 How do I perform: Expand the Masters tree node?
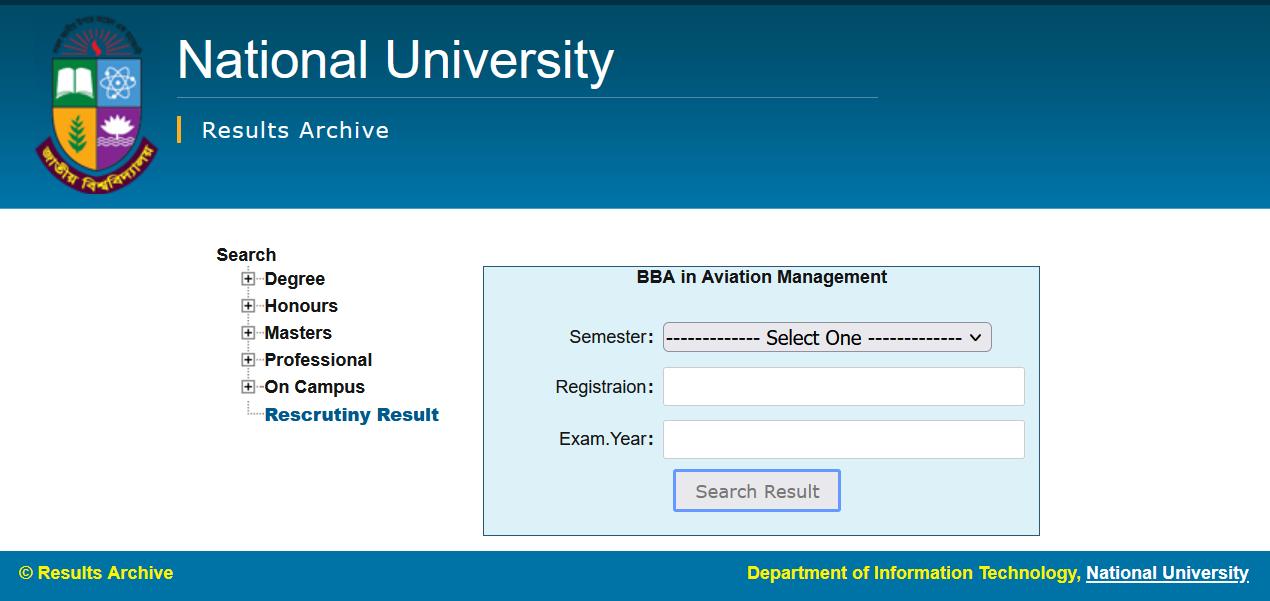pos(248,333)
